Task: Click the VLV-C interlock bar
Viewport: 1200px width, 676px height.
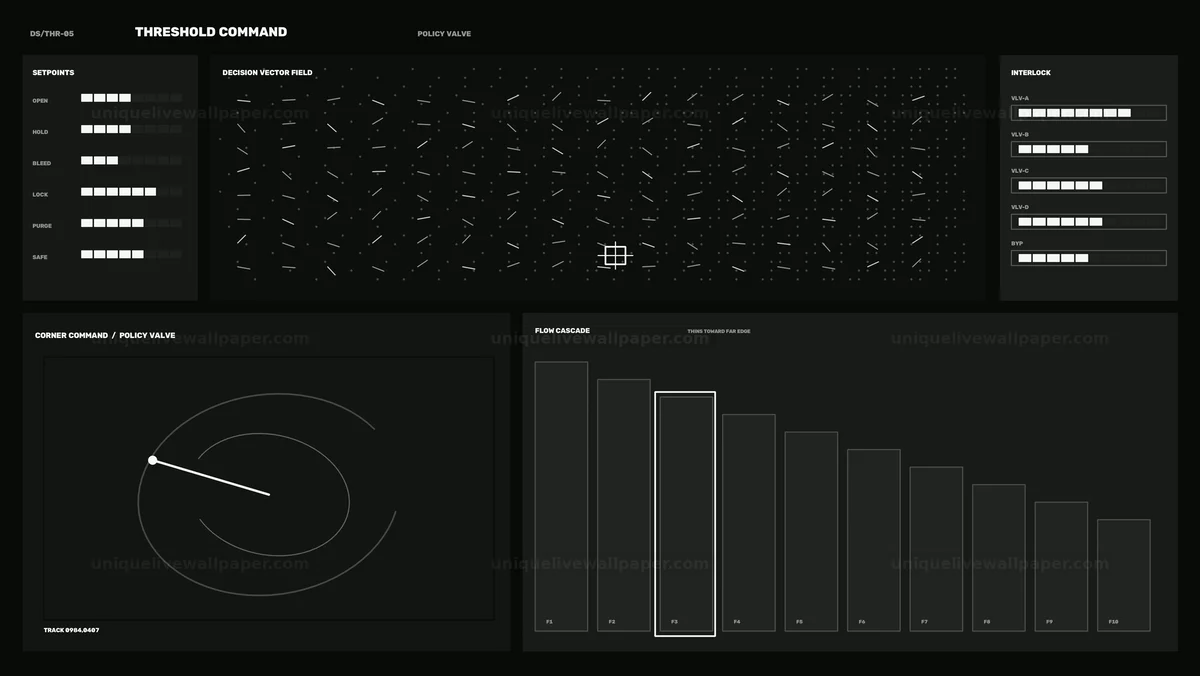Action: click(1088, 185)
